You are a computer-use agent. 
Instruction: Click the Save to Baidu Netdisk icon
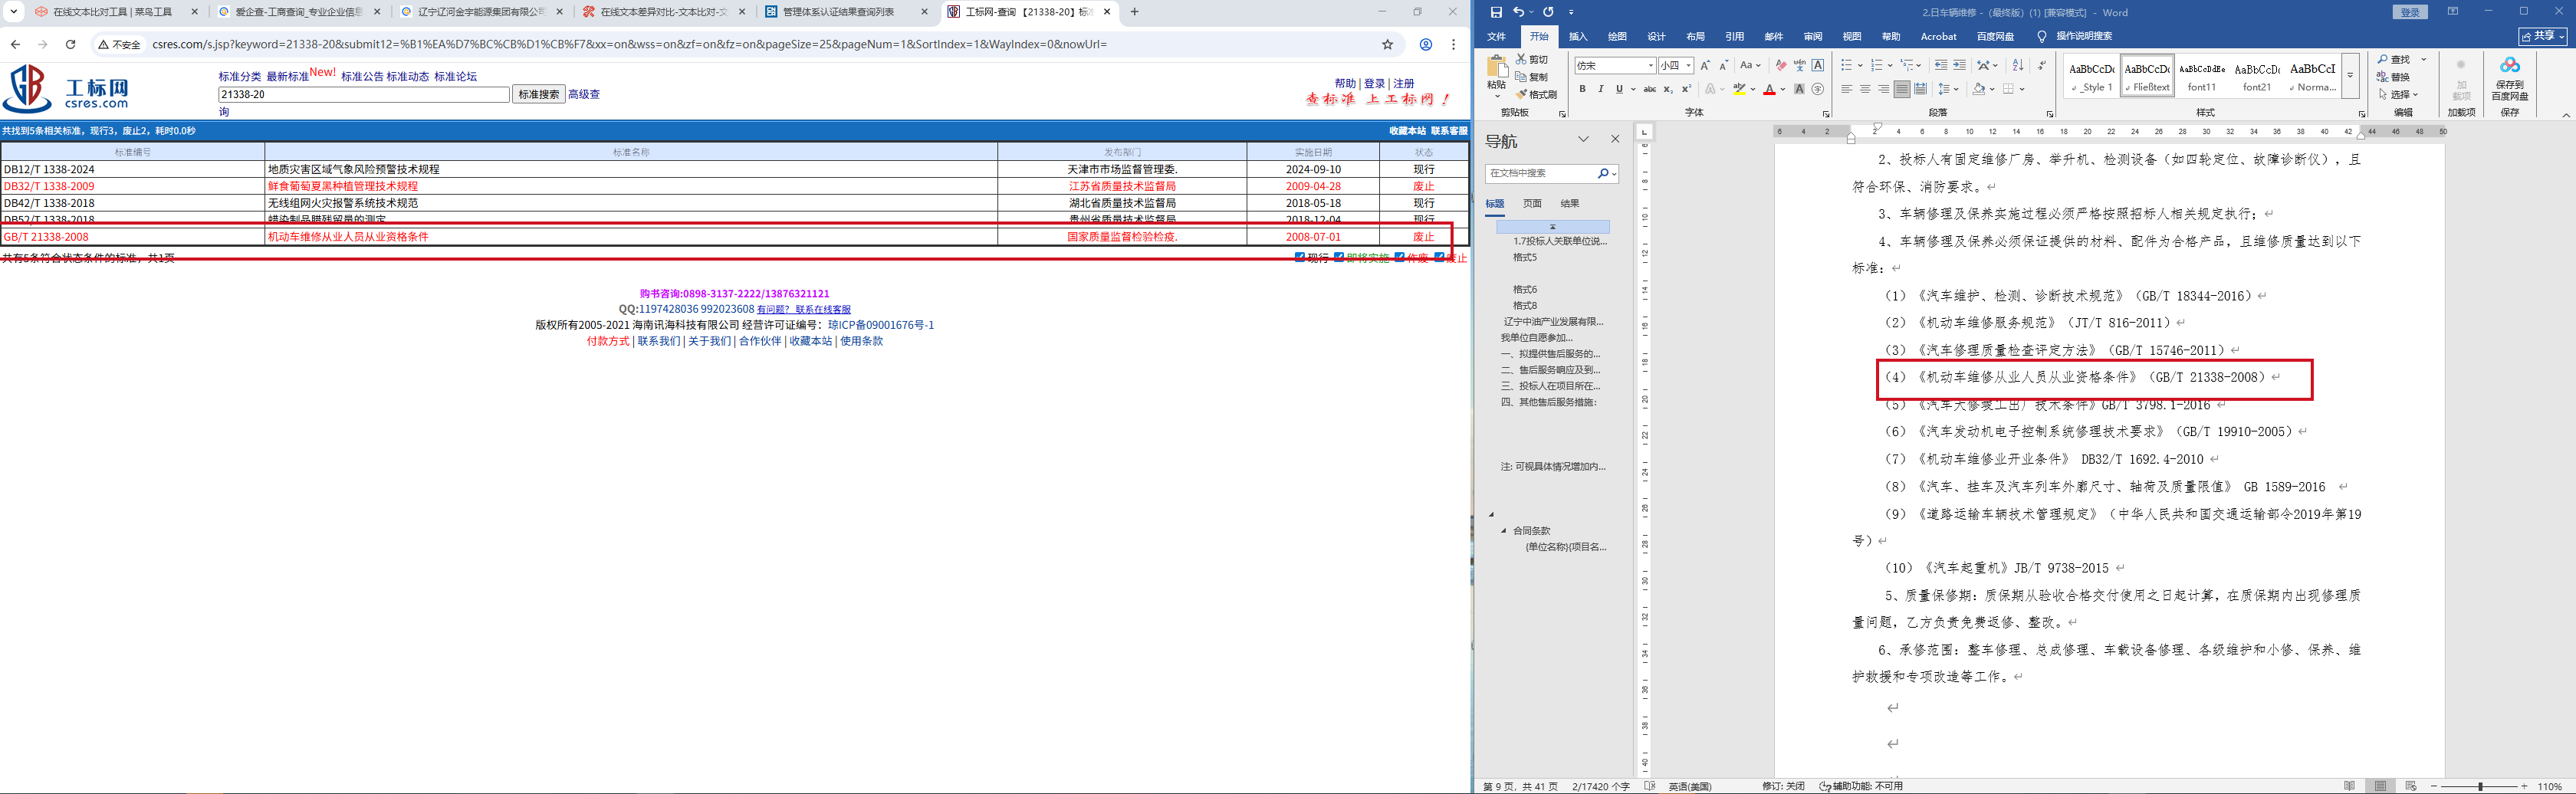pyautogui.click(x=2510, y=78)
